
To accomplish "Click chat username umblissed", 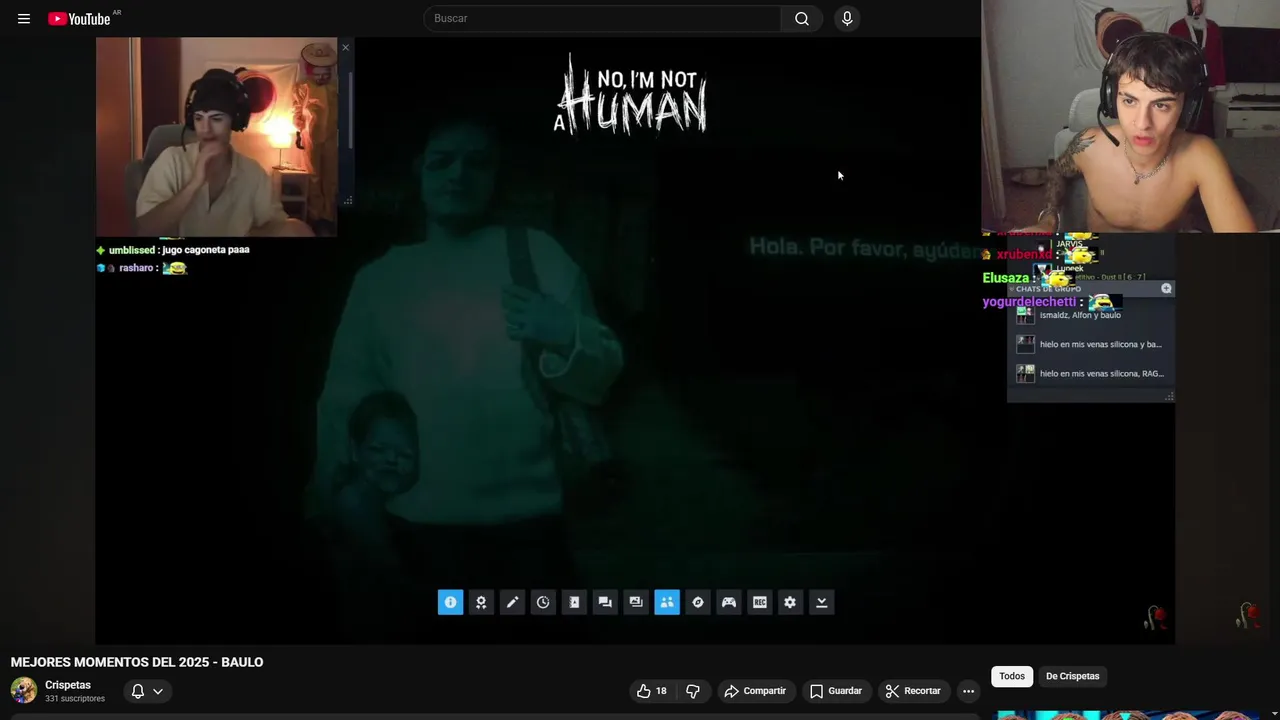I will [132, 250].
